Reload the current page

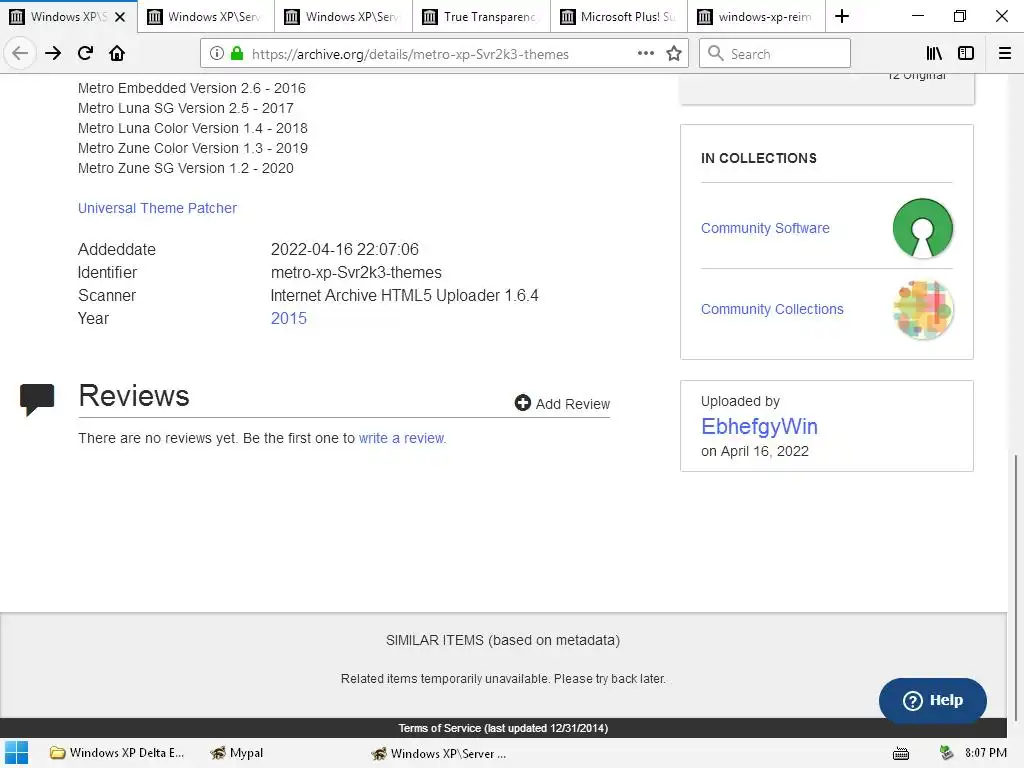click(85, 53)
